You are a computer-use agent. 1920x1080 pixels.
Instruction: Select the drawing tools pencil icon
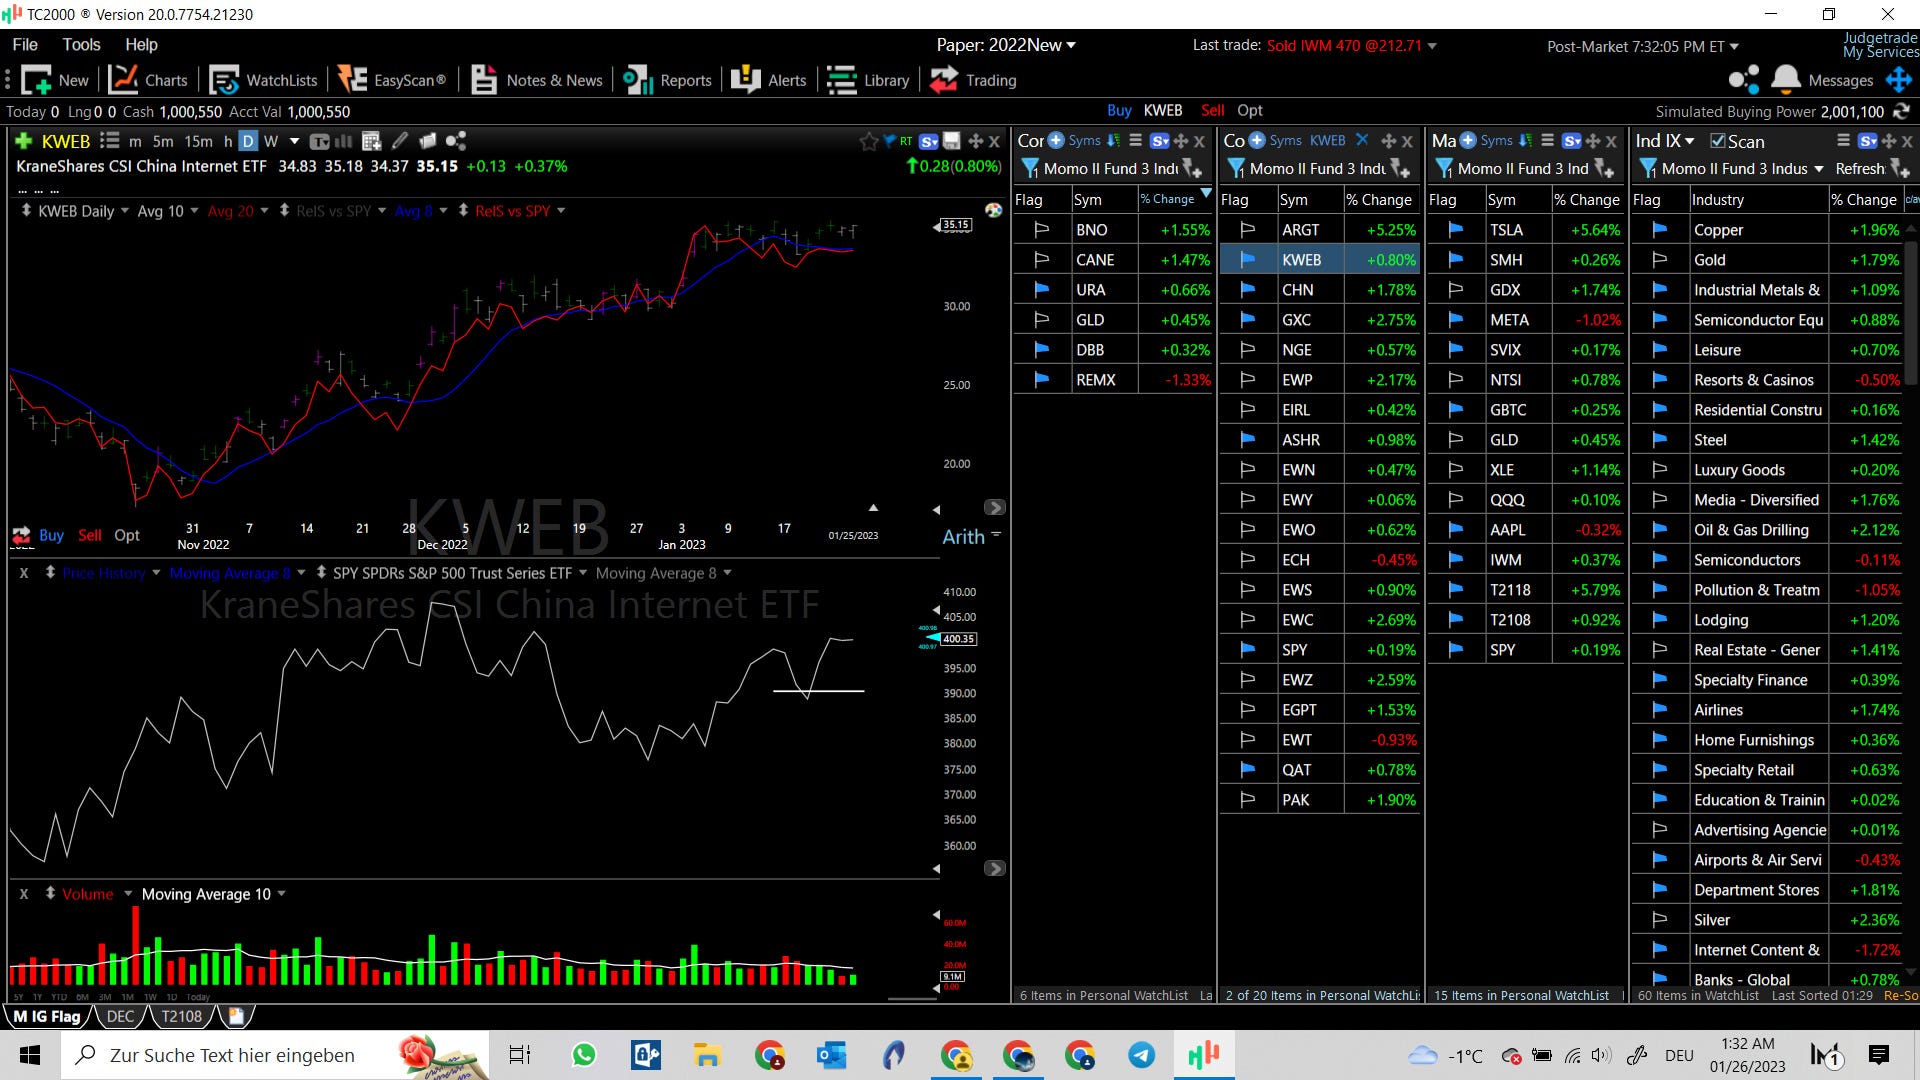pos(400,141)
